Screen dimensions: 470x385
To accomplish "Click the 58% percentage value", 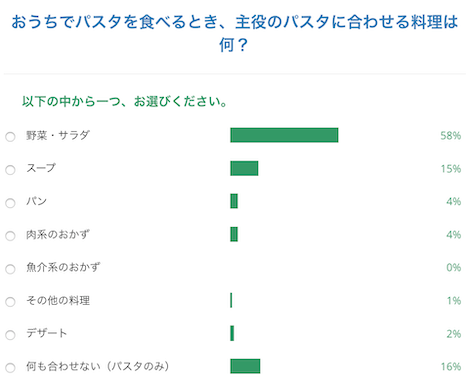I will pyautogui.click(x=451, y=135).
